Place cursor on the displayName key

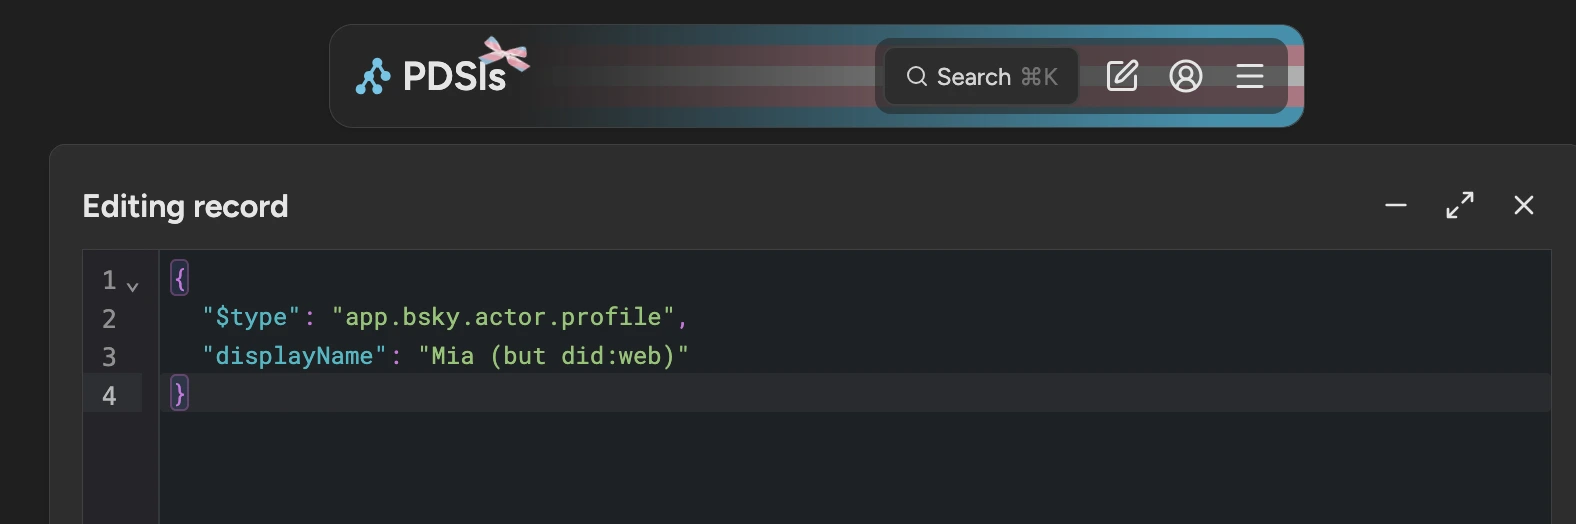294,356
